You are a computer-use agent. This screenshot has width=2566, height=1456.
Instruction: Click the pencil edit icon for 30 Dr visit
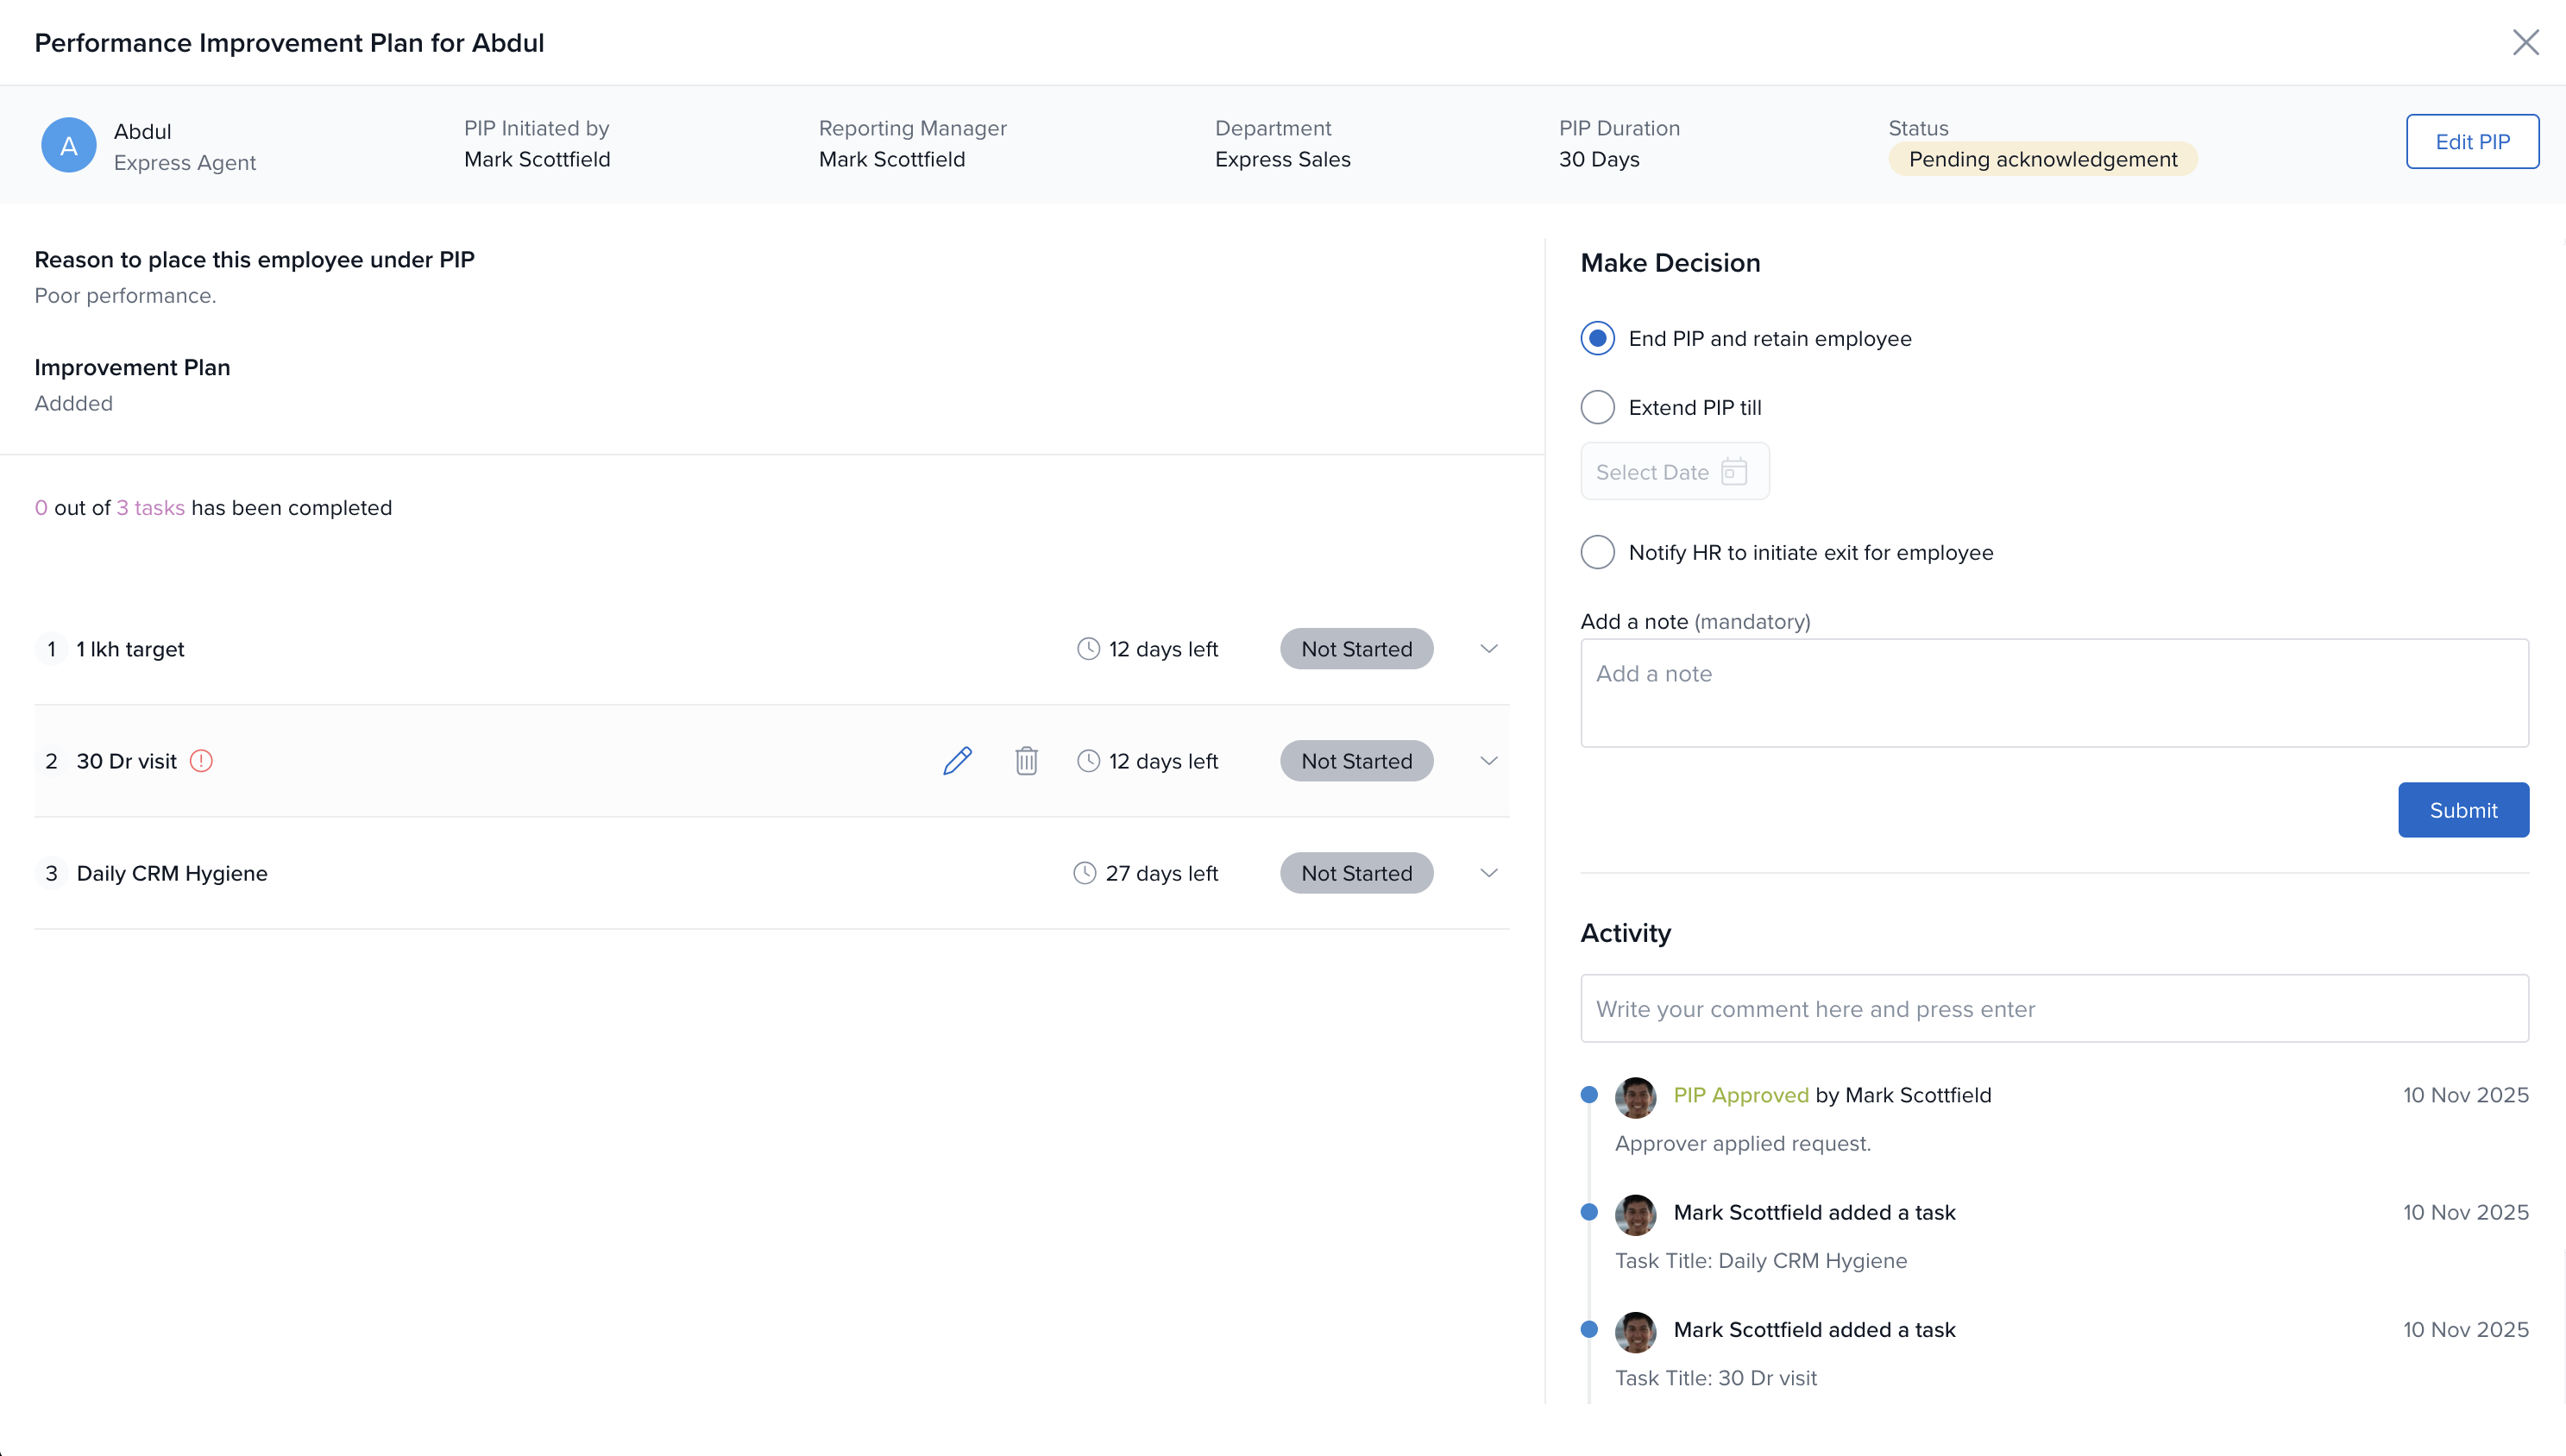tap(957, 761)
